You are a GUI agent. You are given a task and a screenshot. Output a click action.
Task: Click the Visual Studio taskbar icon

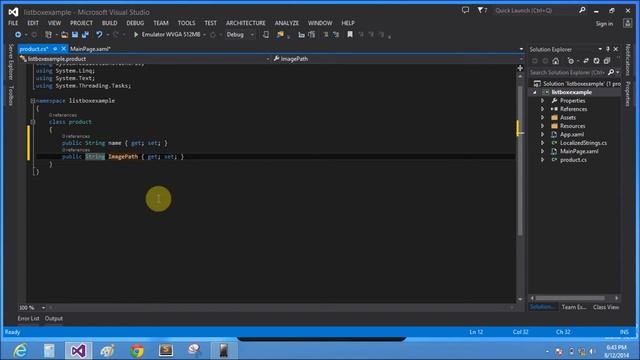click(x=78, y=351)
